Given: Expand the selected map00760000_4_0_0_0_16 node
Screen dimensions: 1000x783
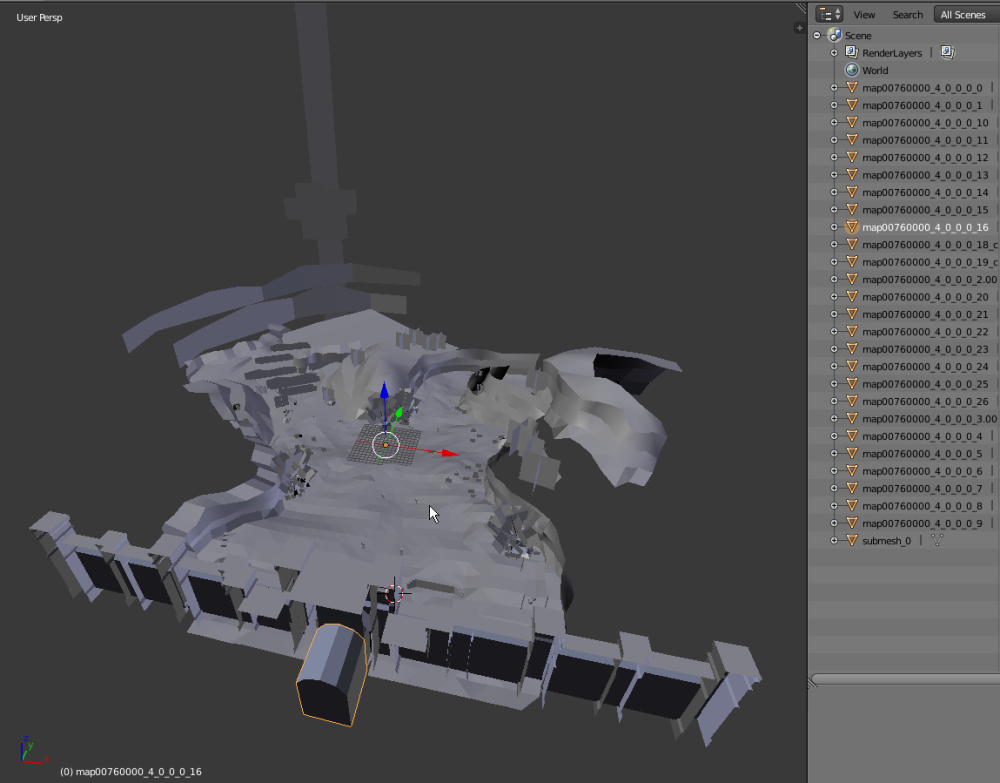Looking at the screenshot, I should point(834,227).
